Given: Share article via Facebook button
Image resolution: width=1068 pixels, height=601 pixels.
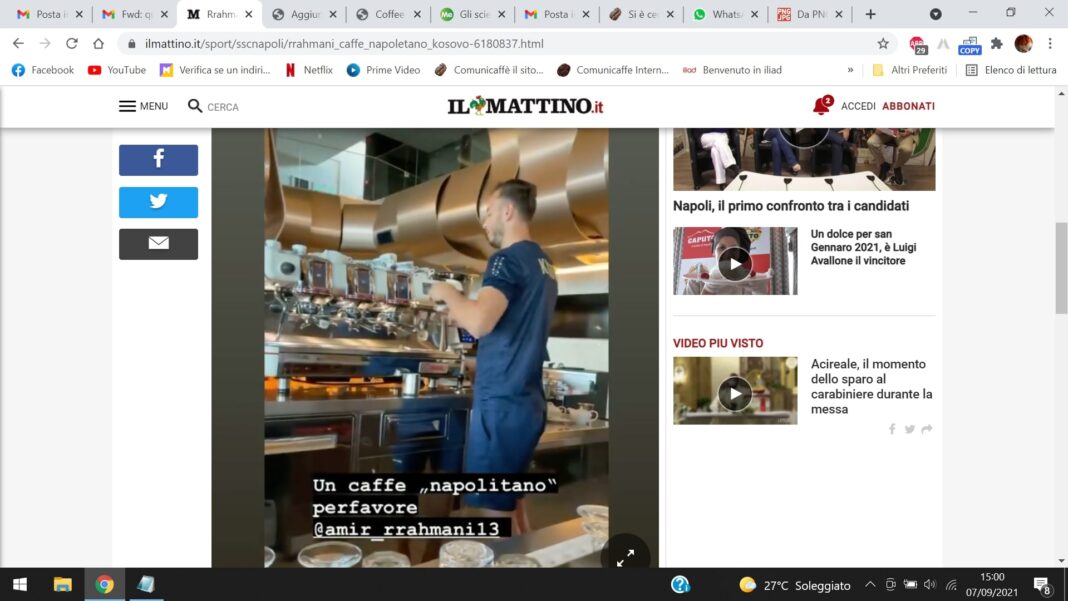Looking at the screenshot, I should coord(158,160).
